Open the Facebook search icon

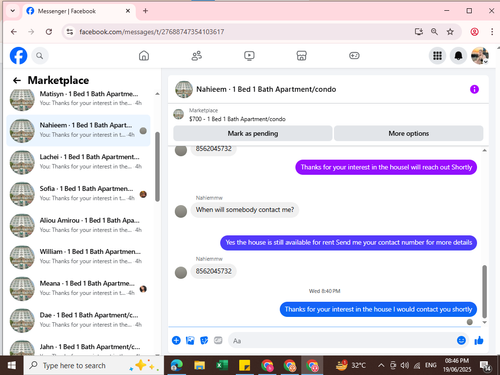[x=40, y=56]
